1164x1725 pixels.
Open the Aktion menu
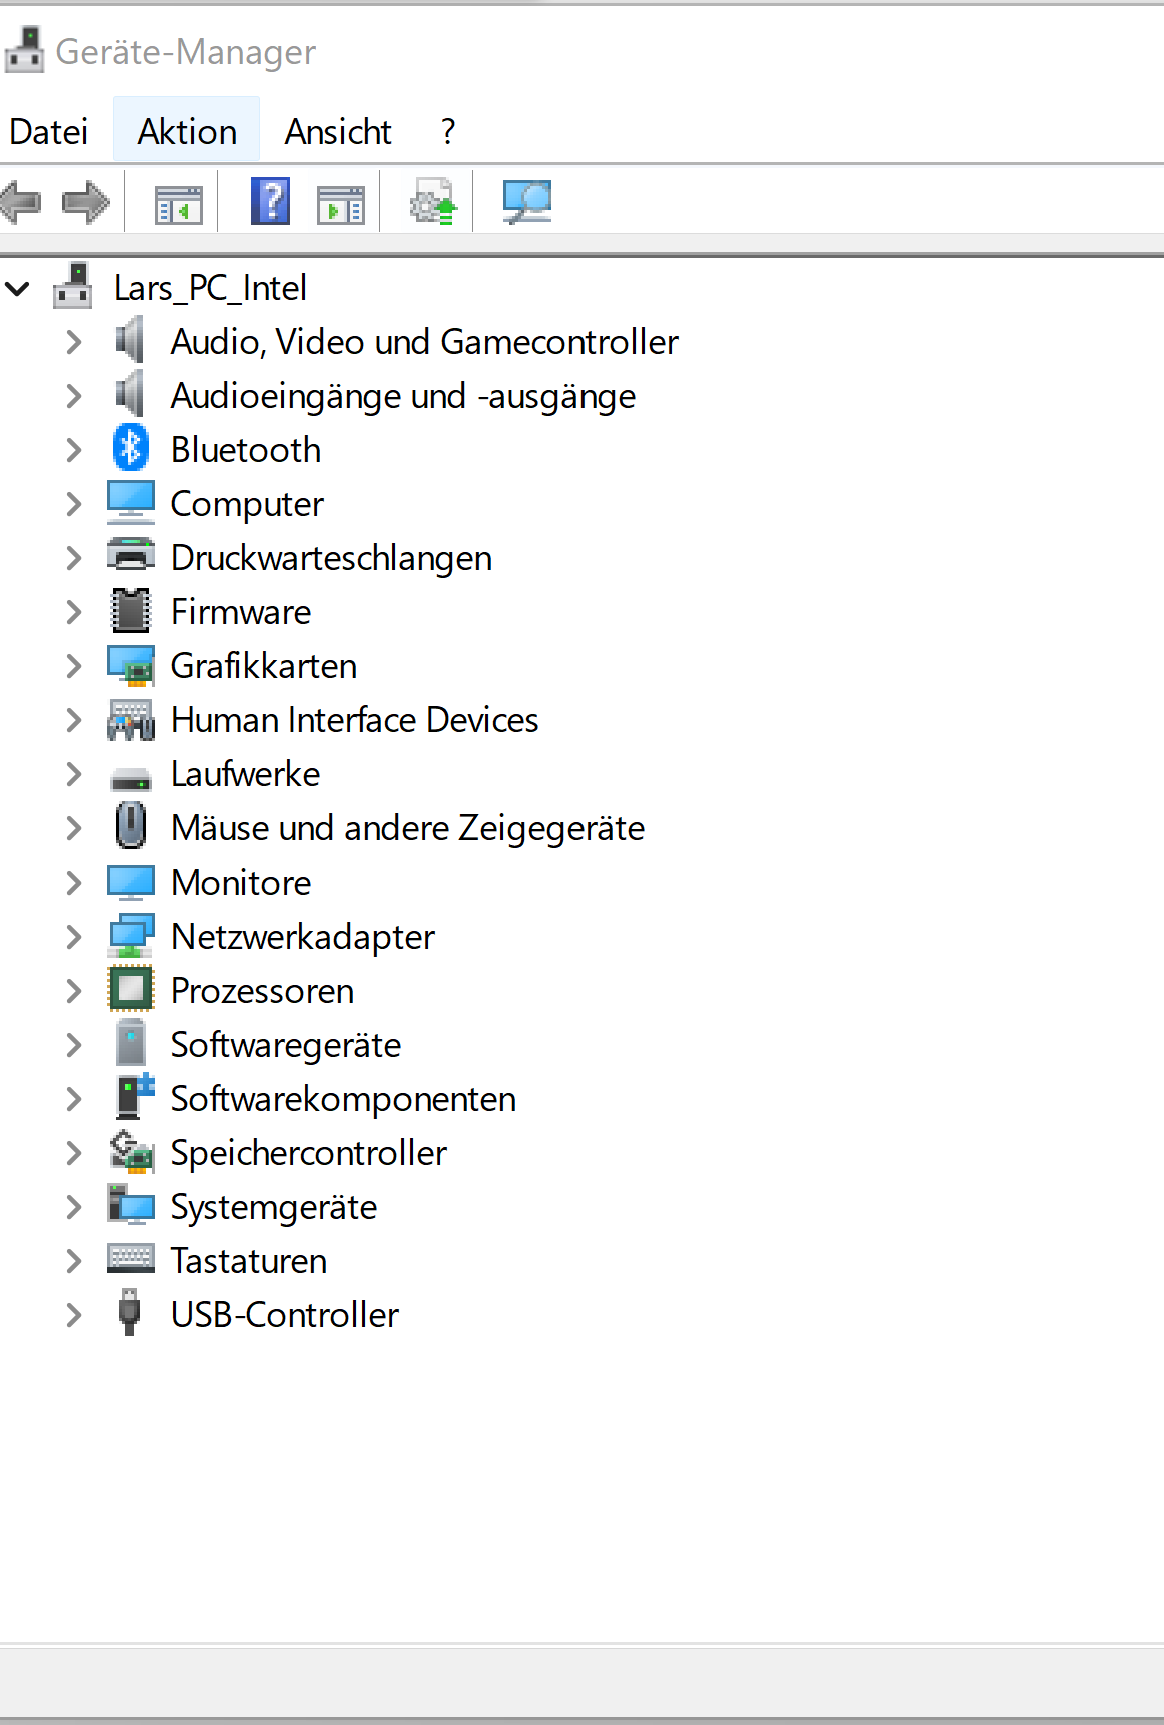point(187,131)
